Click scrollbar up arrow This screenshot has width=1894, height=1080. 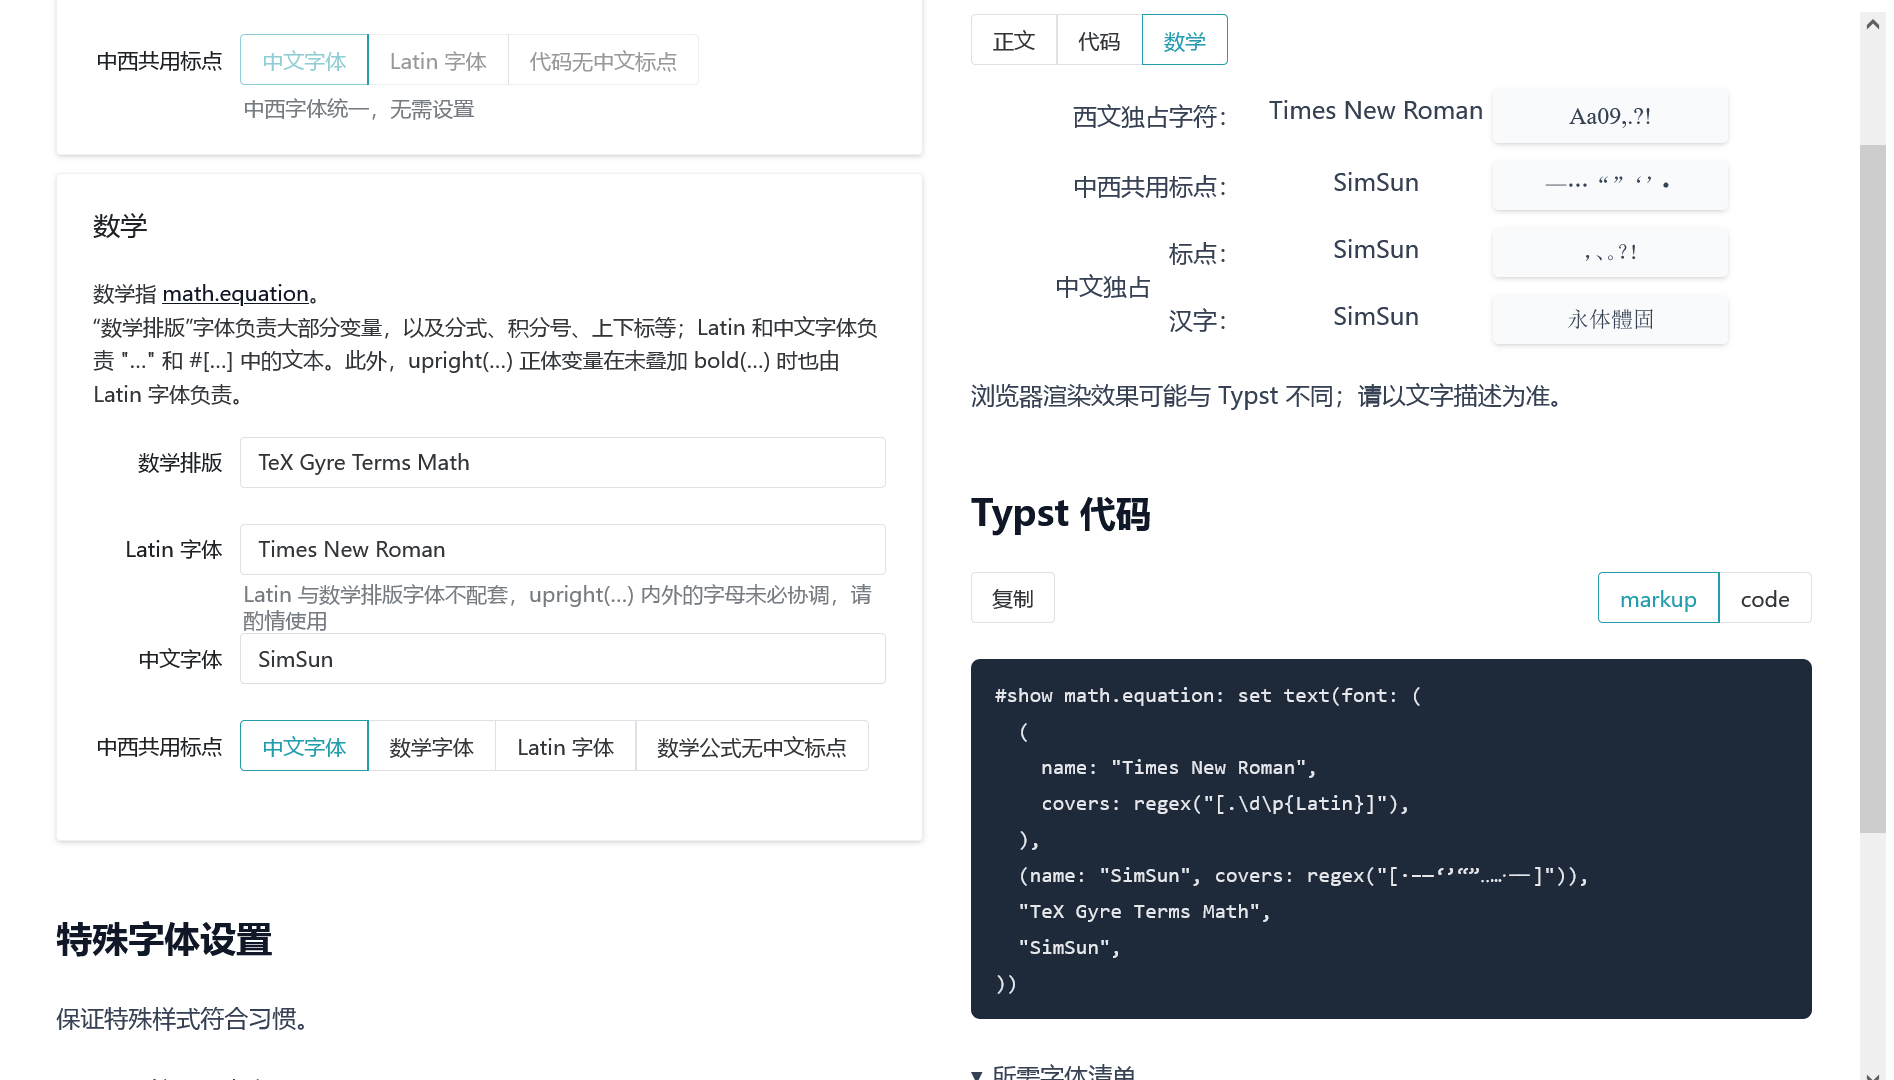(1872, 24)
